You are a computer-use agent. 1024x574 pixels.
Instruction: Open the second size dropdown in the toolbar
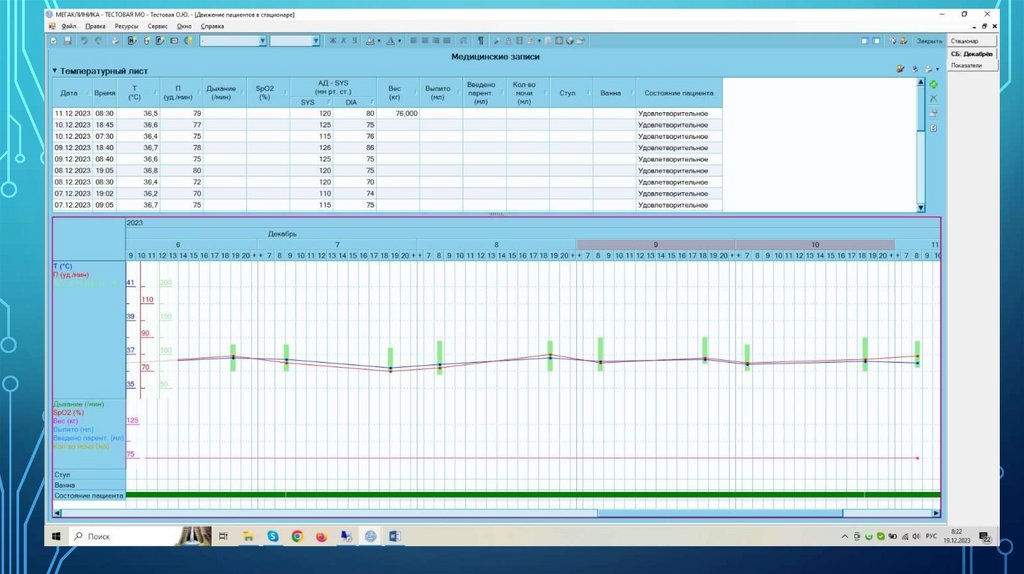point(293,41)
